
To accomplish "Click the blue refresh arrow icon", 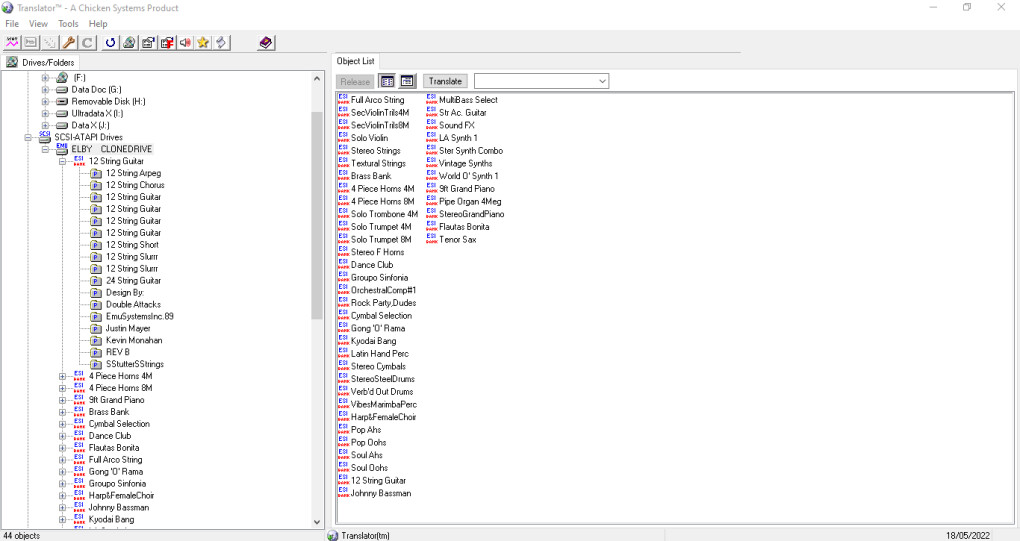I will coord(111,43).
